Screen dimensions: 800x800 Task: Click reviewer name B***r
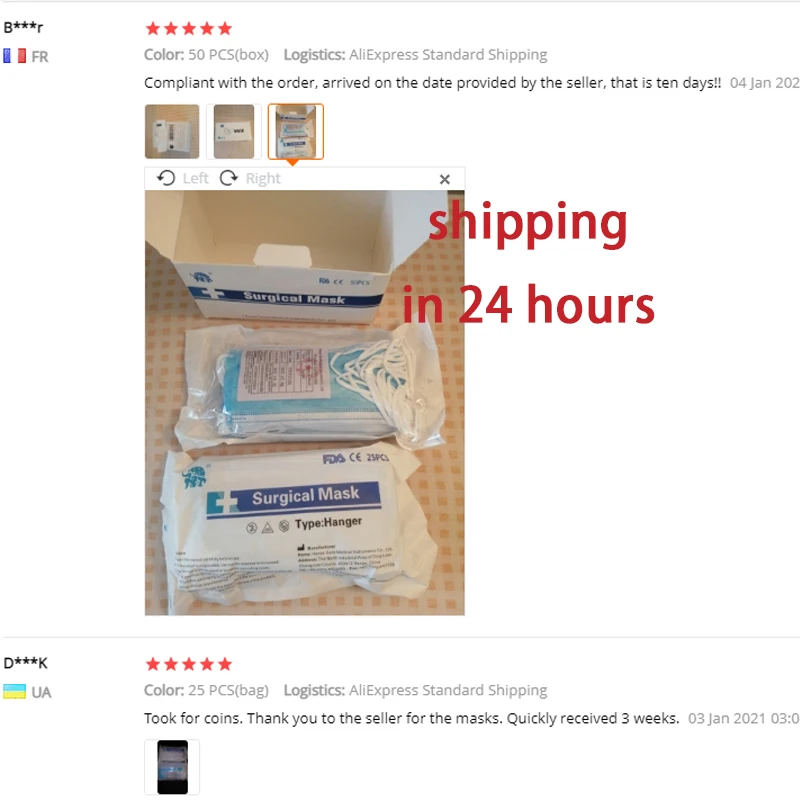(x=23, y=27)
